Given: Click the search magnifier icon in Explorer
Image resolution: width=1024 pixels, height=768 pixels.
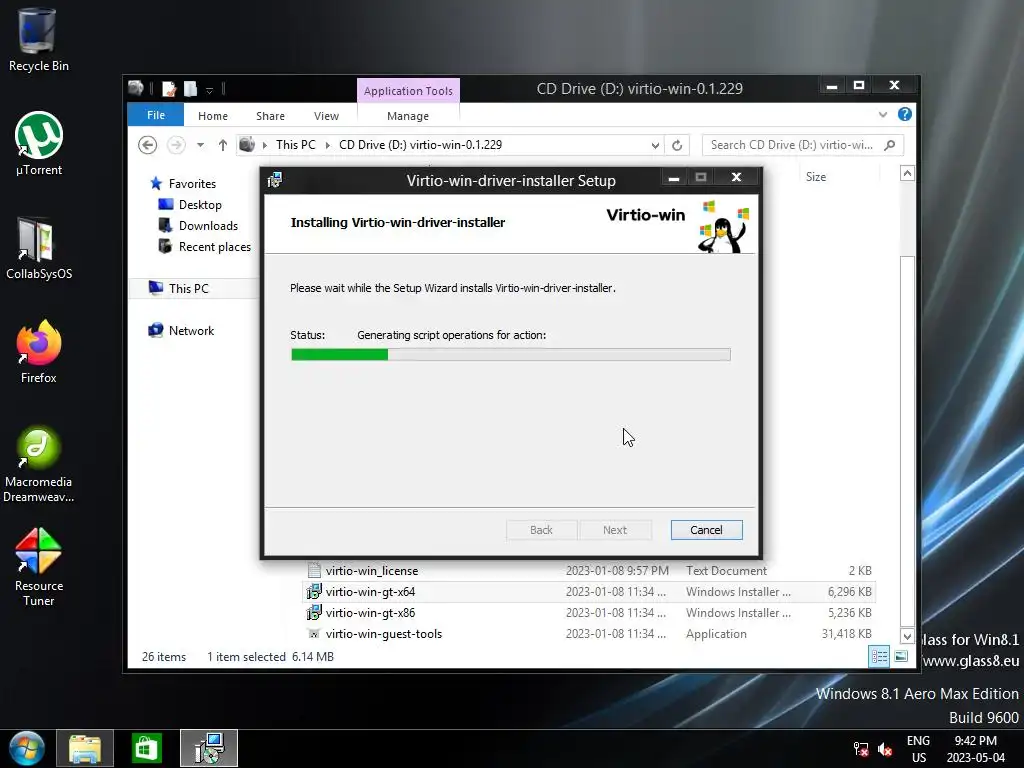Looking at the screenshot, I should (889, 145).
